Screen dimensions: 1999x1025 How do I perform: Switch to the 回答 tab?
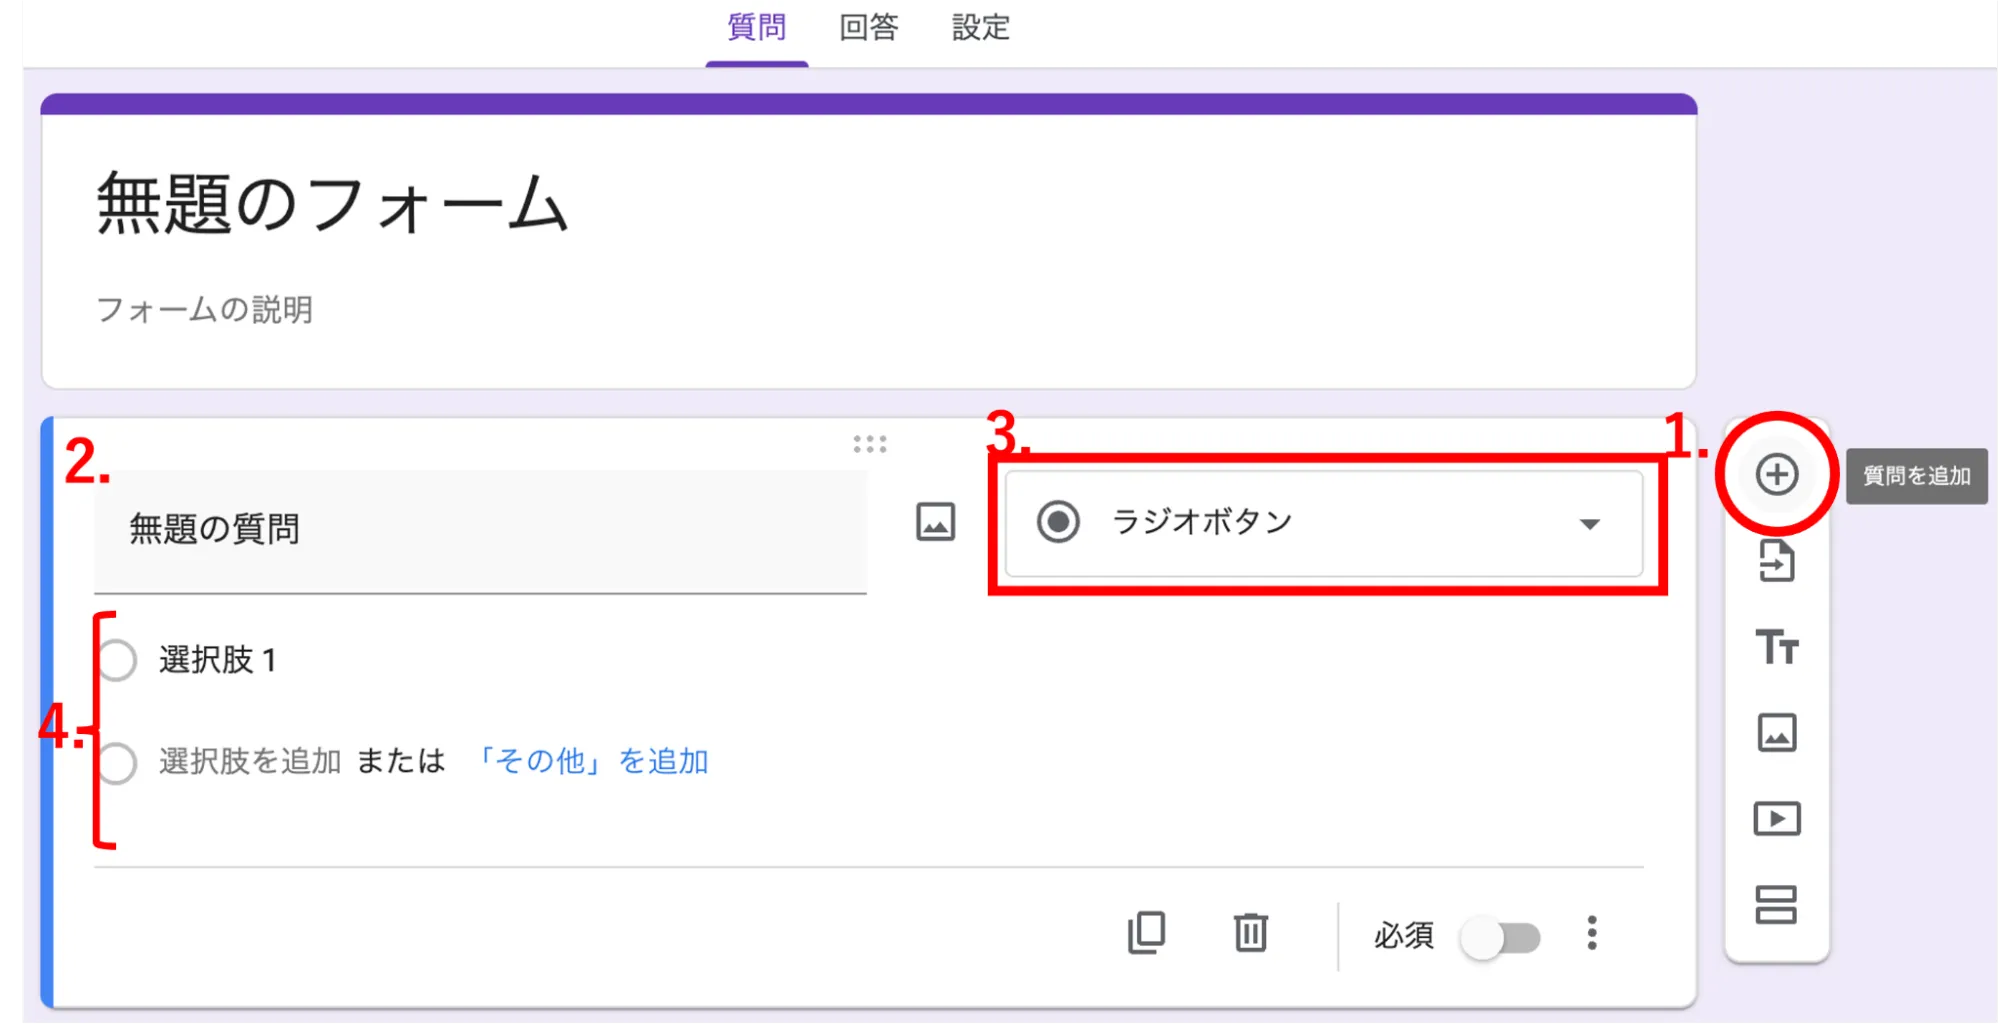(868, 28)
